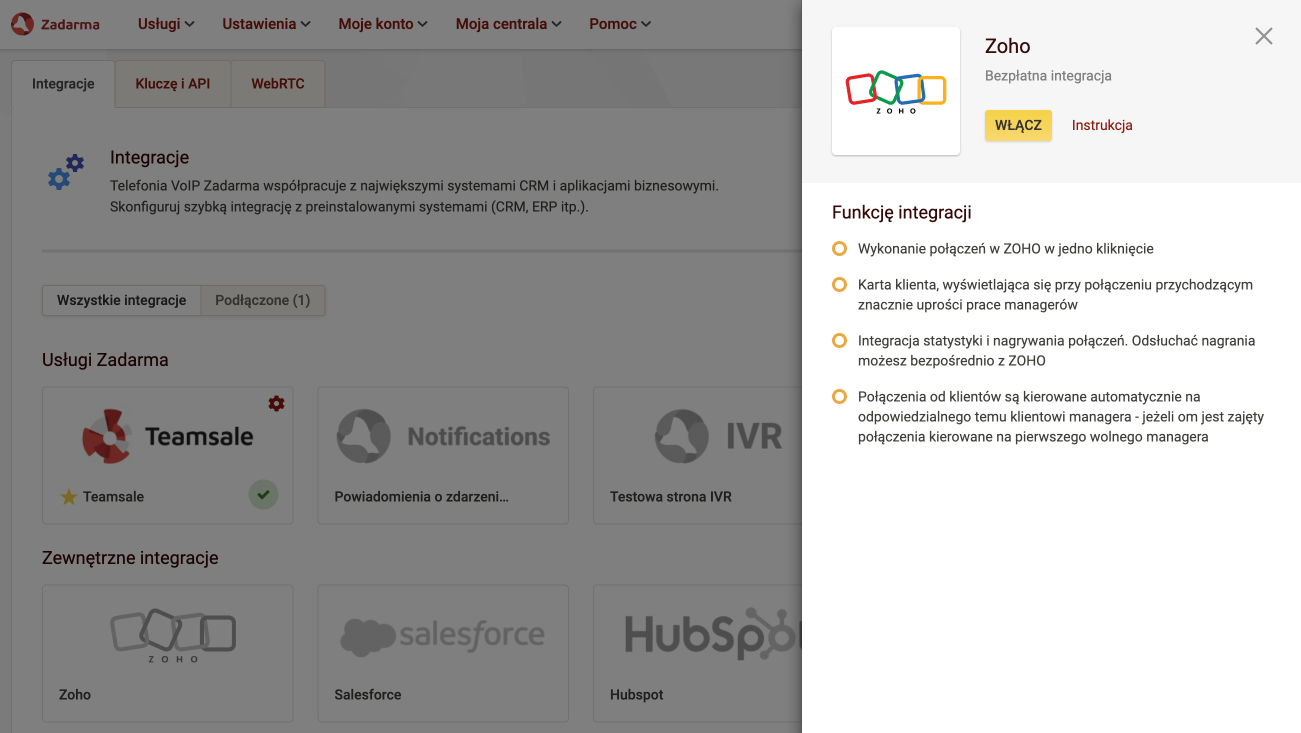Click the Hubspot card label
This screenshot has width=1301, height=733.
(x=637, y=694)
